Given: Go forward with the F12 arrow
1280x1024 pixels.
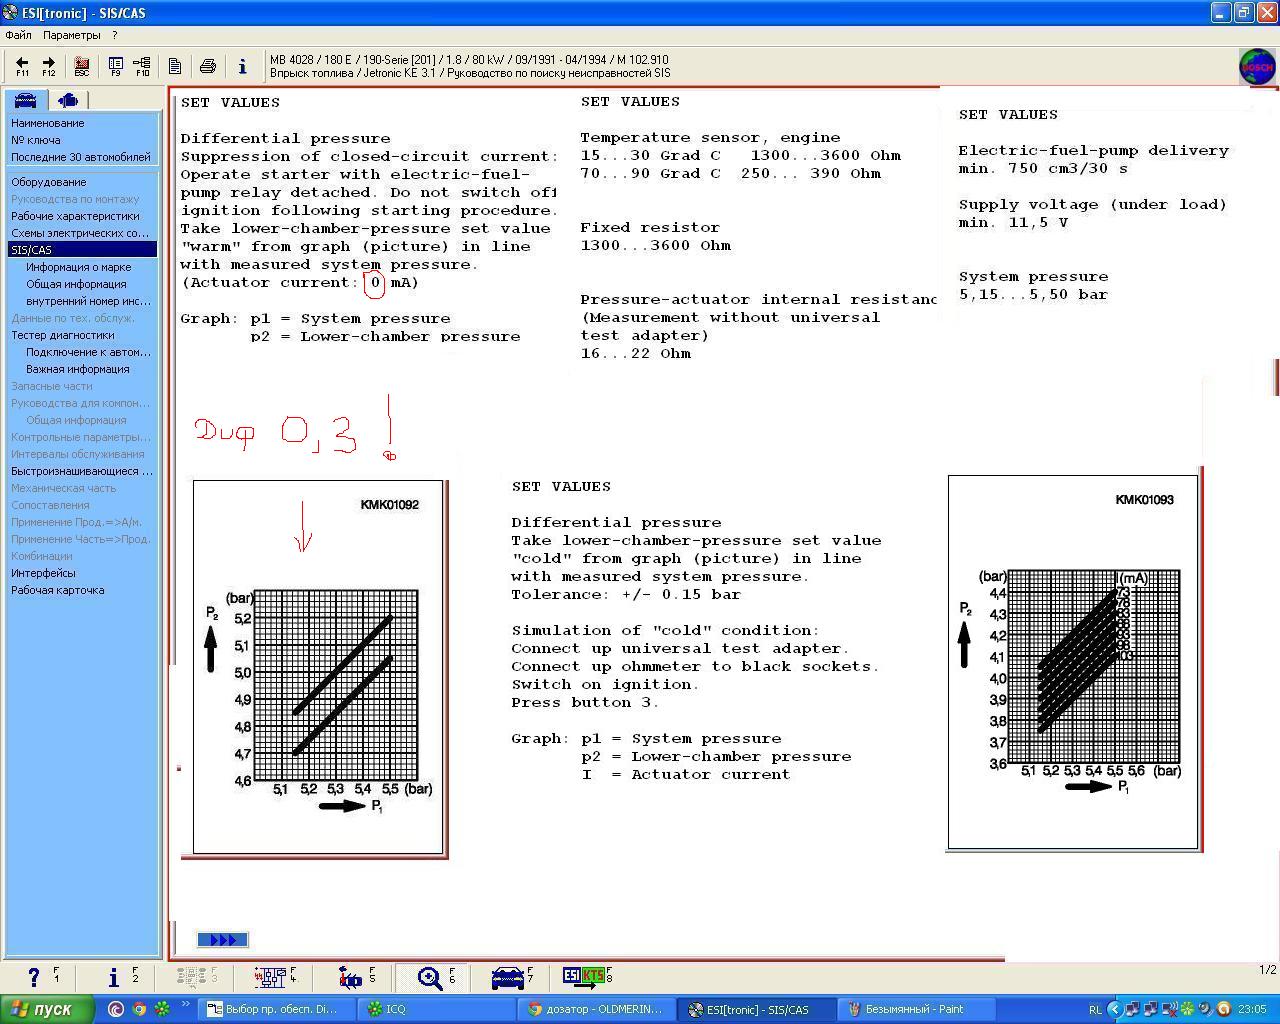Looking at the screenshot, I should [x=48, y=66].
